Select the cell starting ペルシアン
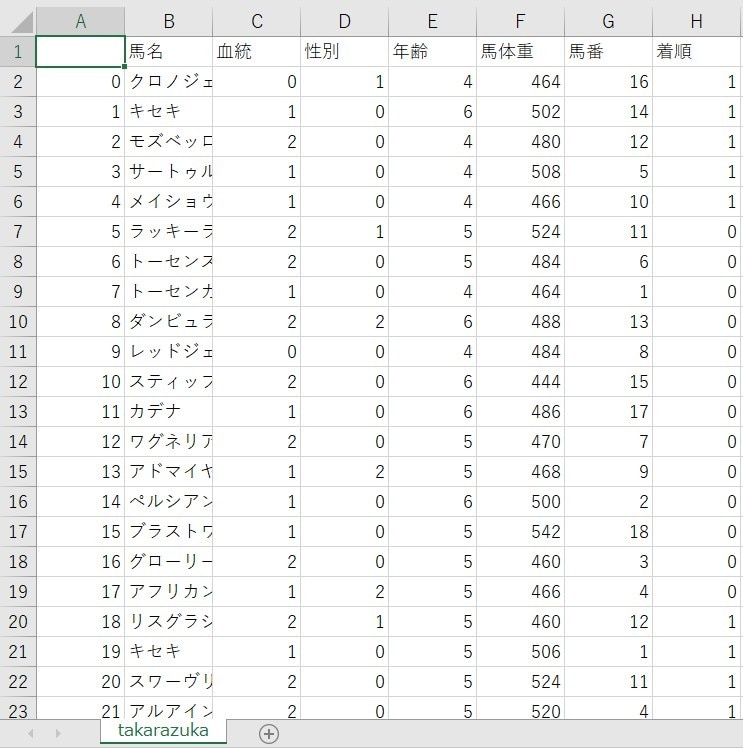This screenshot has width=743, height=748. (x=169, y=501)
